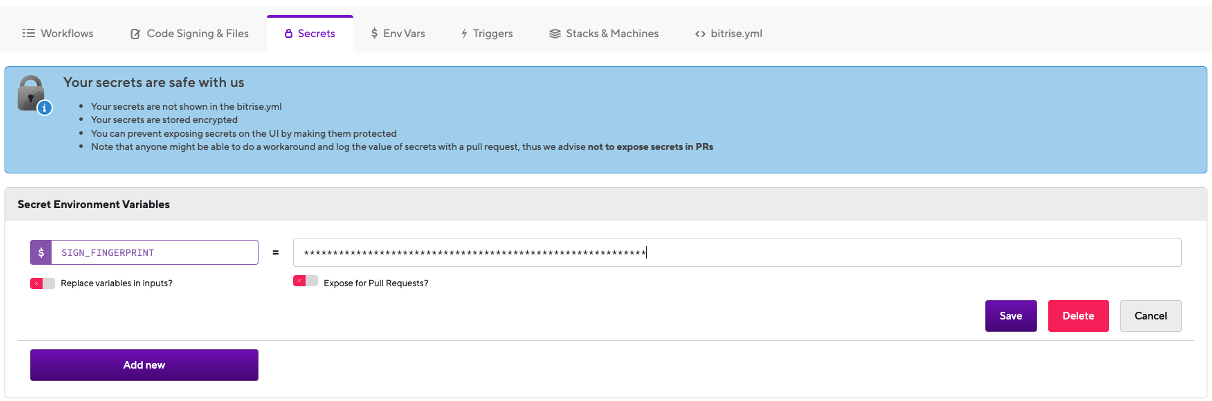Click the layers icon beside Stacks & Machines
This screenshot has width=1212, height=401.
[x=555, y=34]
